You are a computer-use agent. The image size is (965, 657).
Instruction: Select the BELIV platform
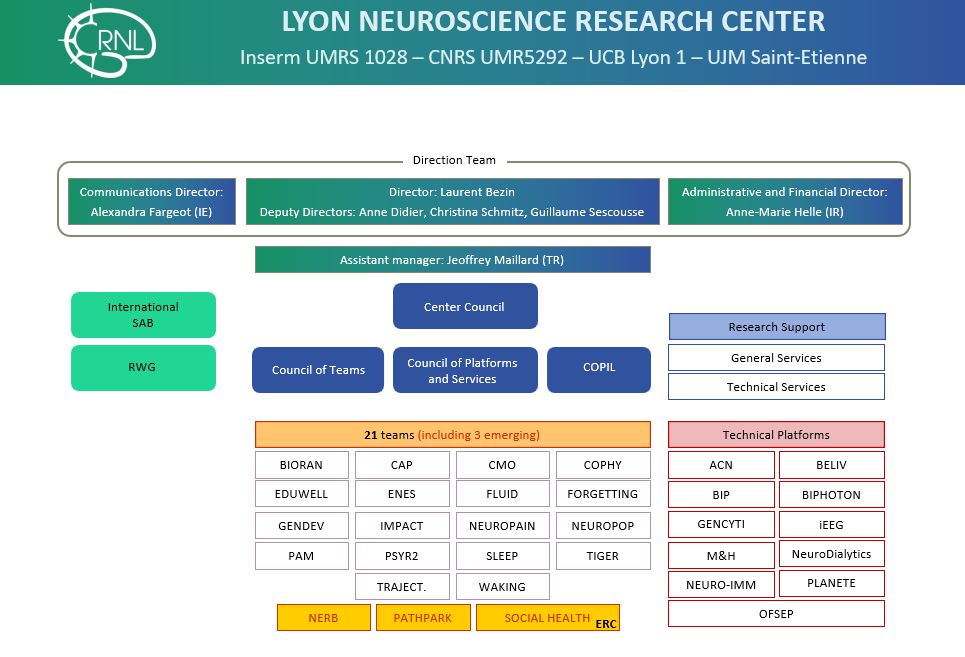(831, 465)
